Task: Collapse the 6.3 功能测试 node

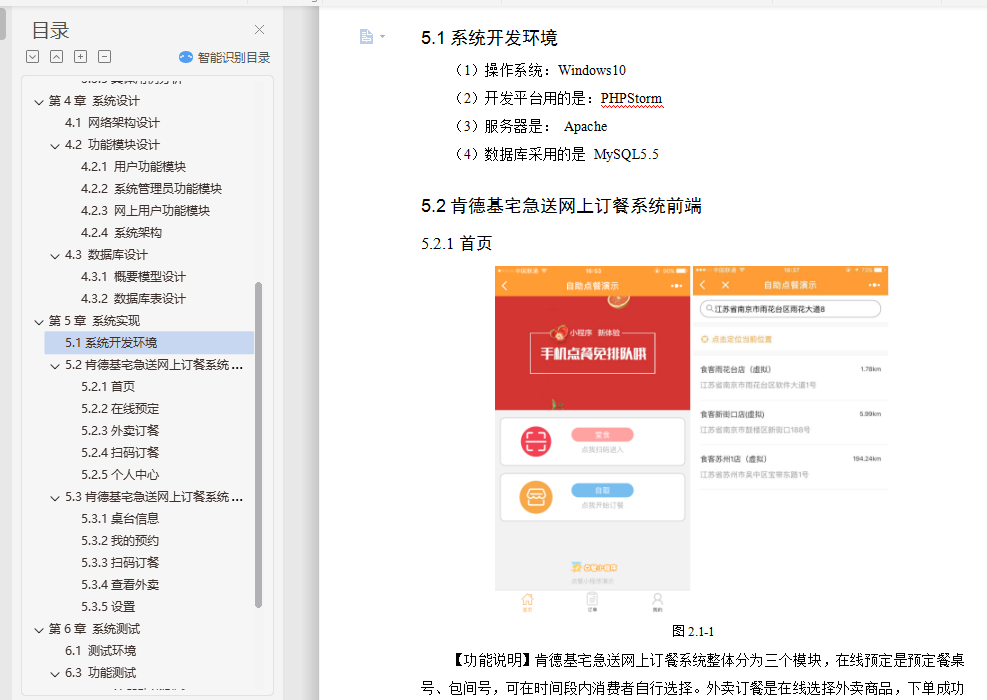Action: click(55, 674)
